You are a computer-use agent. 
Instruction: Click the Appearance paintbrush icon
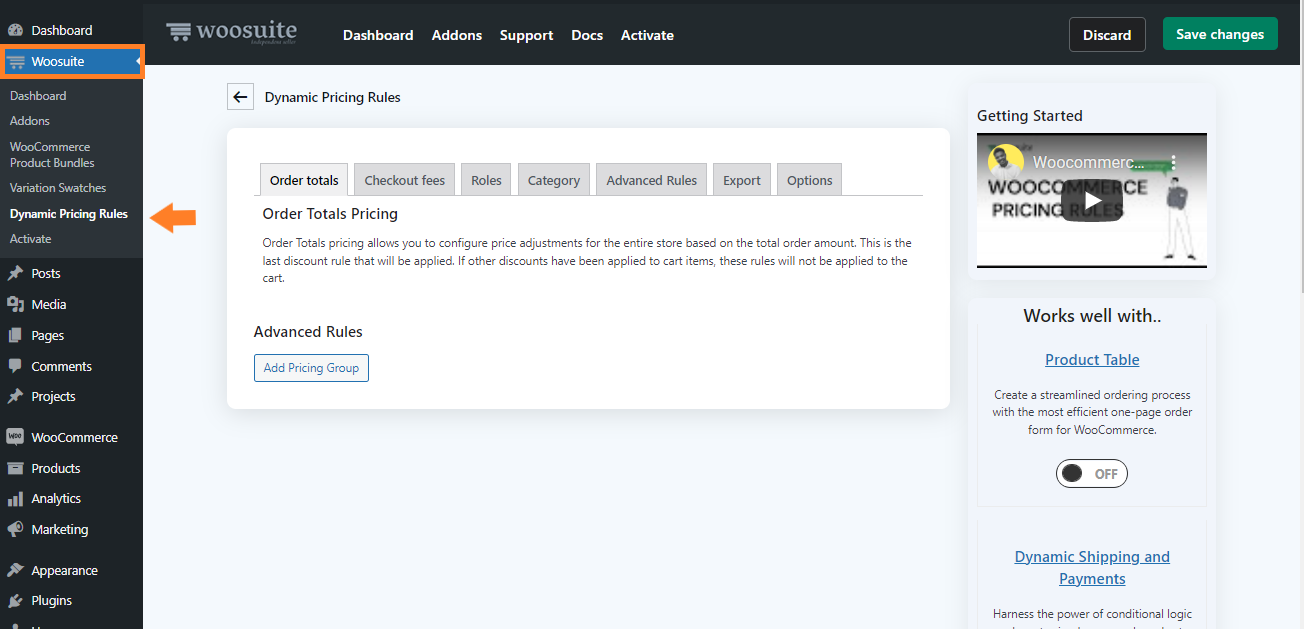tap(15, 570)
